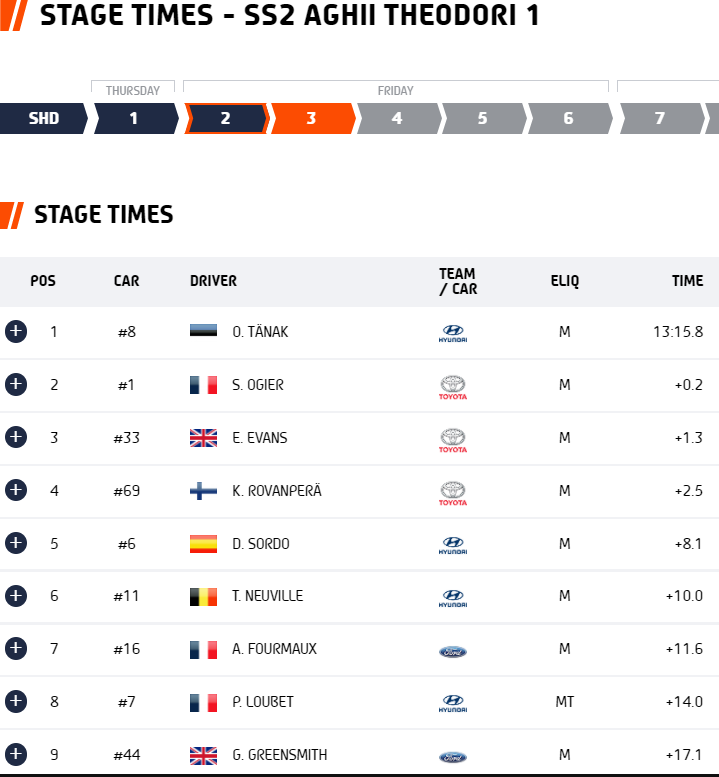Click the Estonian flag beside O. Tänak
The image size is (719, 777).
tap(203, 331)
